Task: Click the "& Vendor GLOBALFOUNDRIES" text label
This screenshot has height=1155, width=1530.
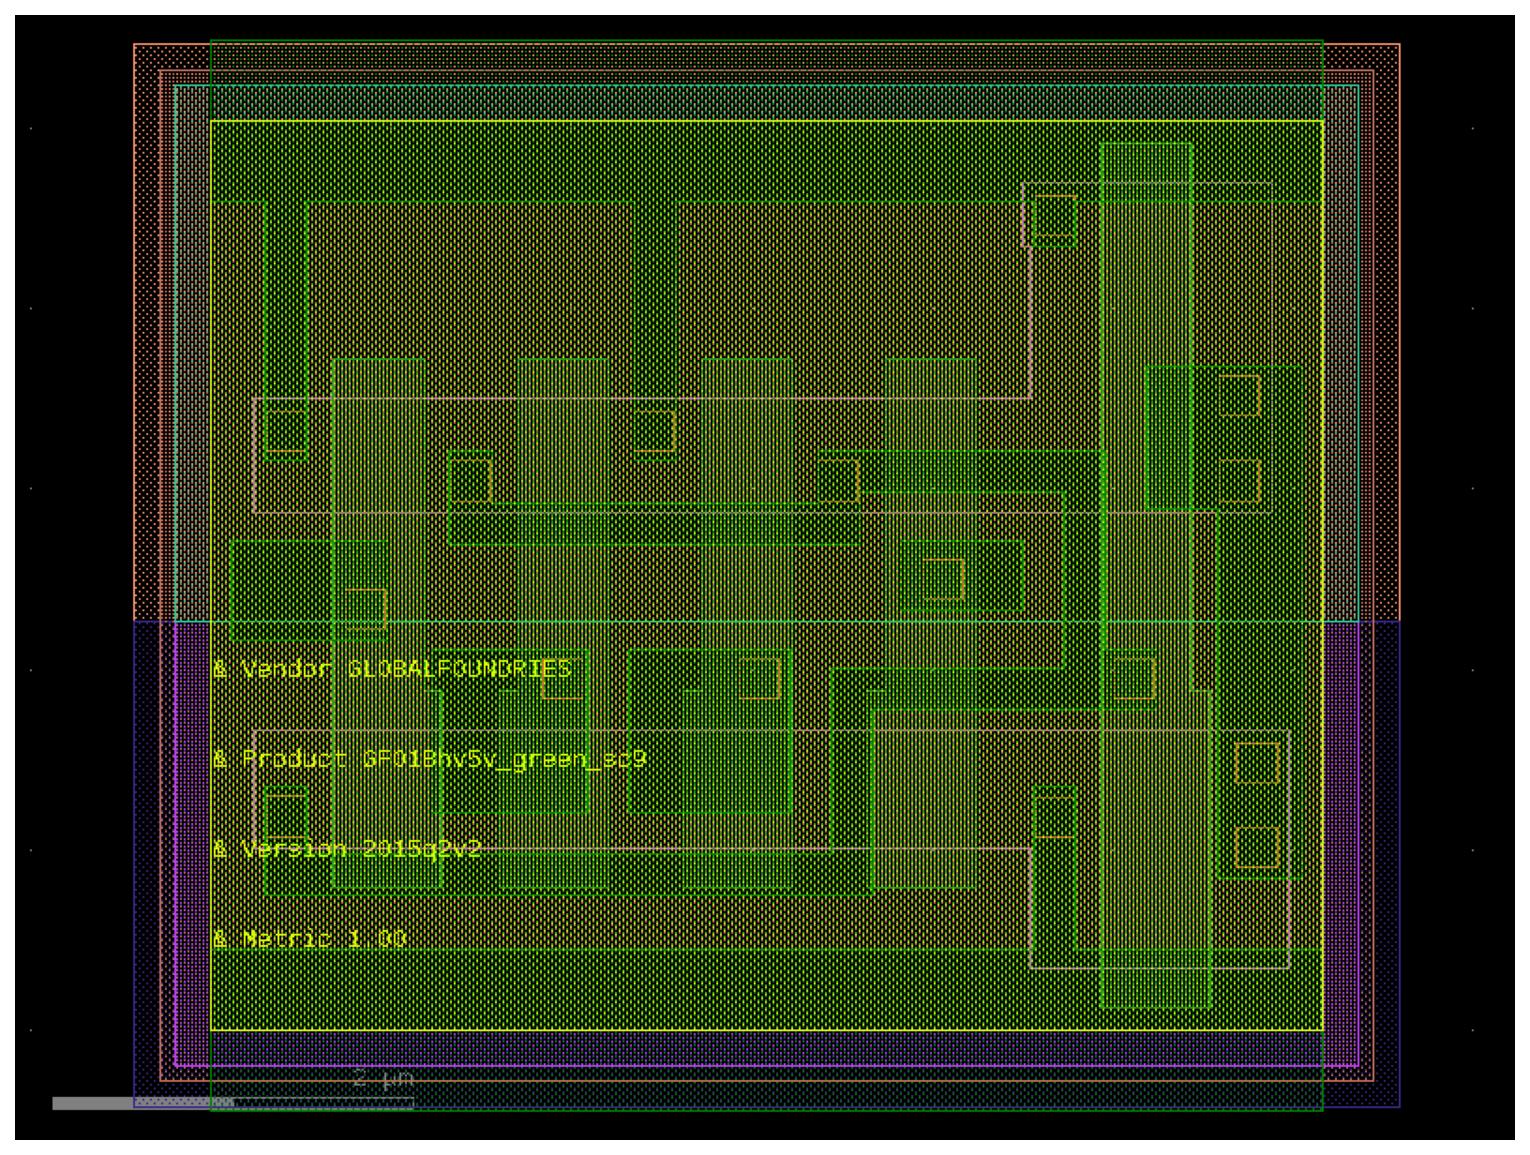Action: 392,669
